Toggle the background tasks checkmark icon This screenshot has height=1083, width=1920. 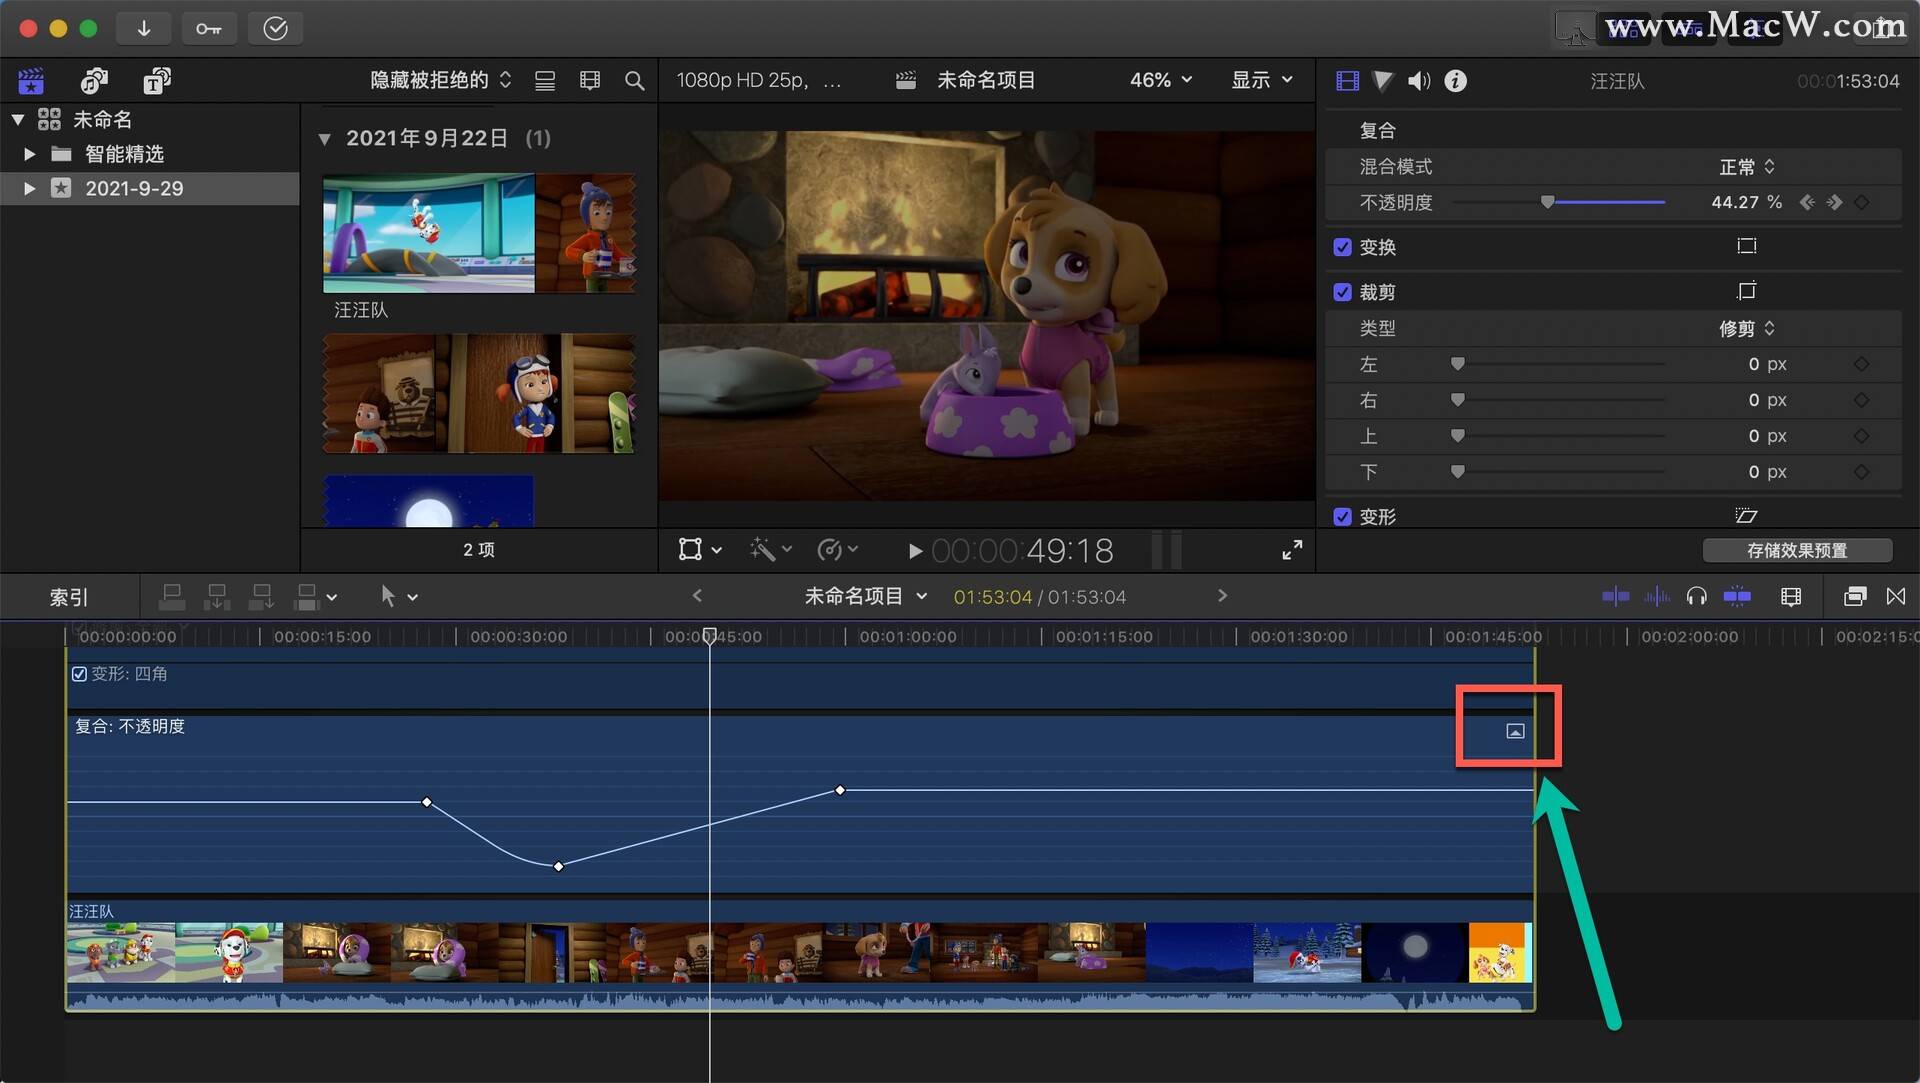275,28
